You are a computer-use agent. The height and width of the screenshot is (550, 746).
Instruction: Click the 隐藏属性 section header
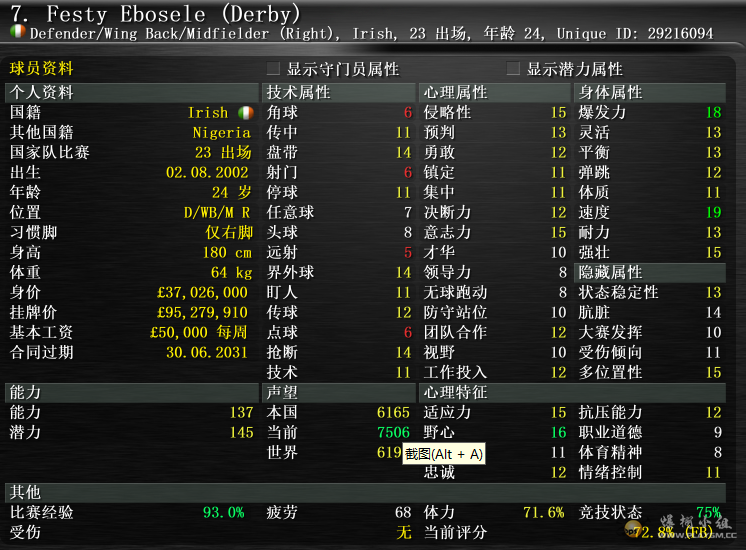610,272
